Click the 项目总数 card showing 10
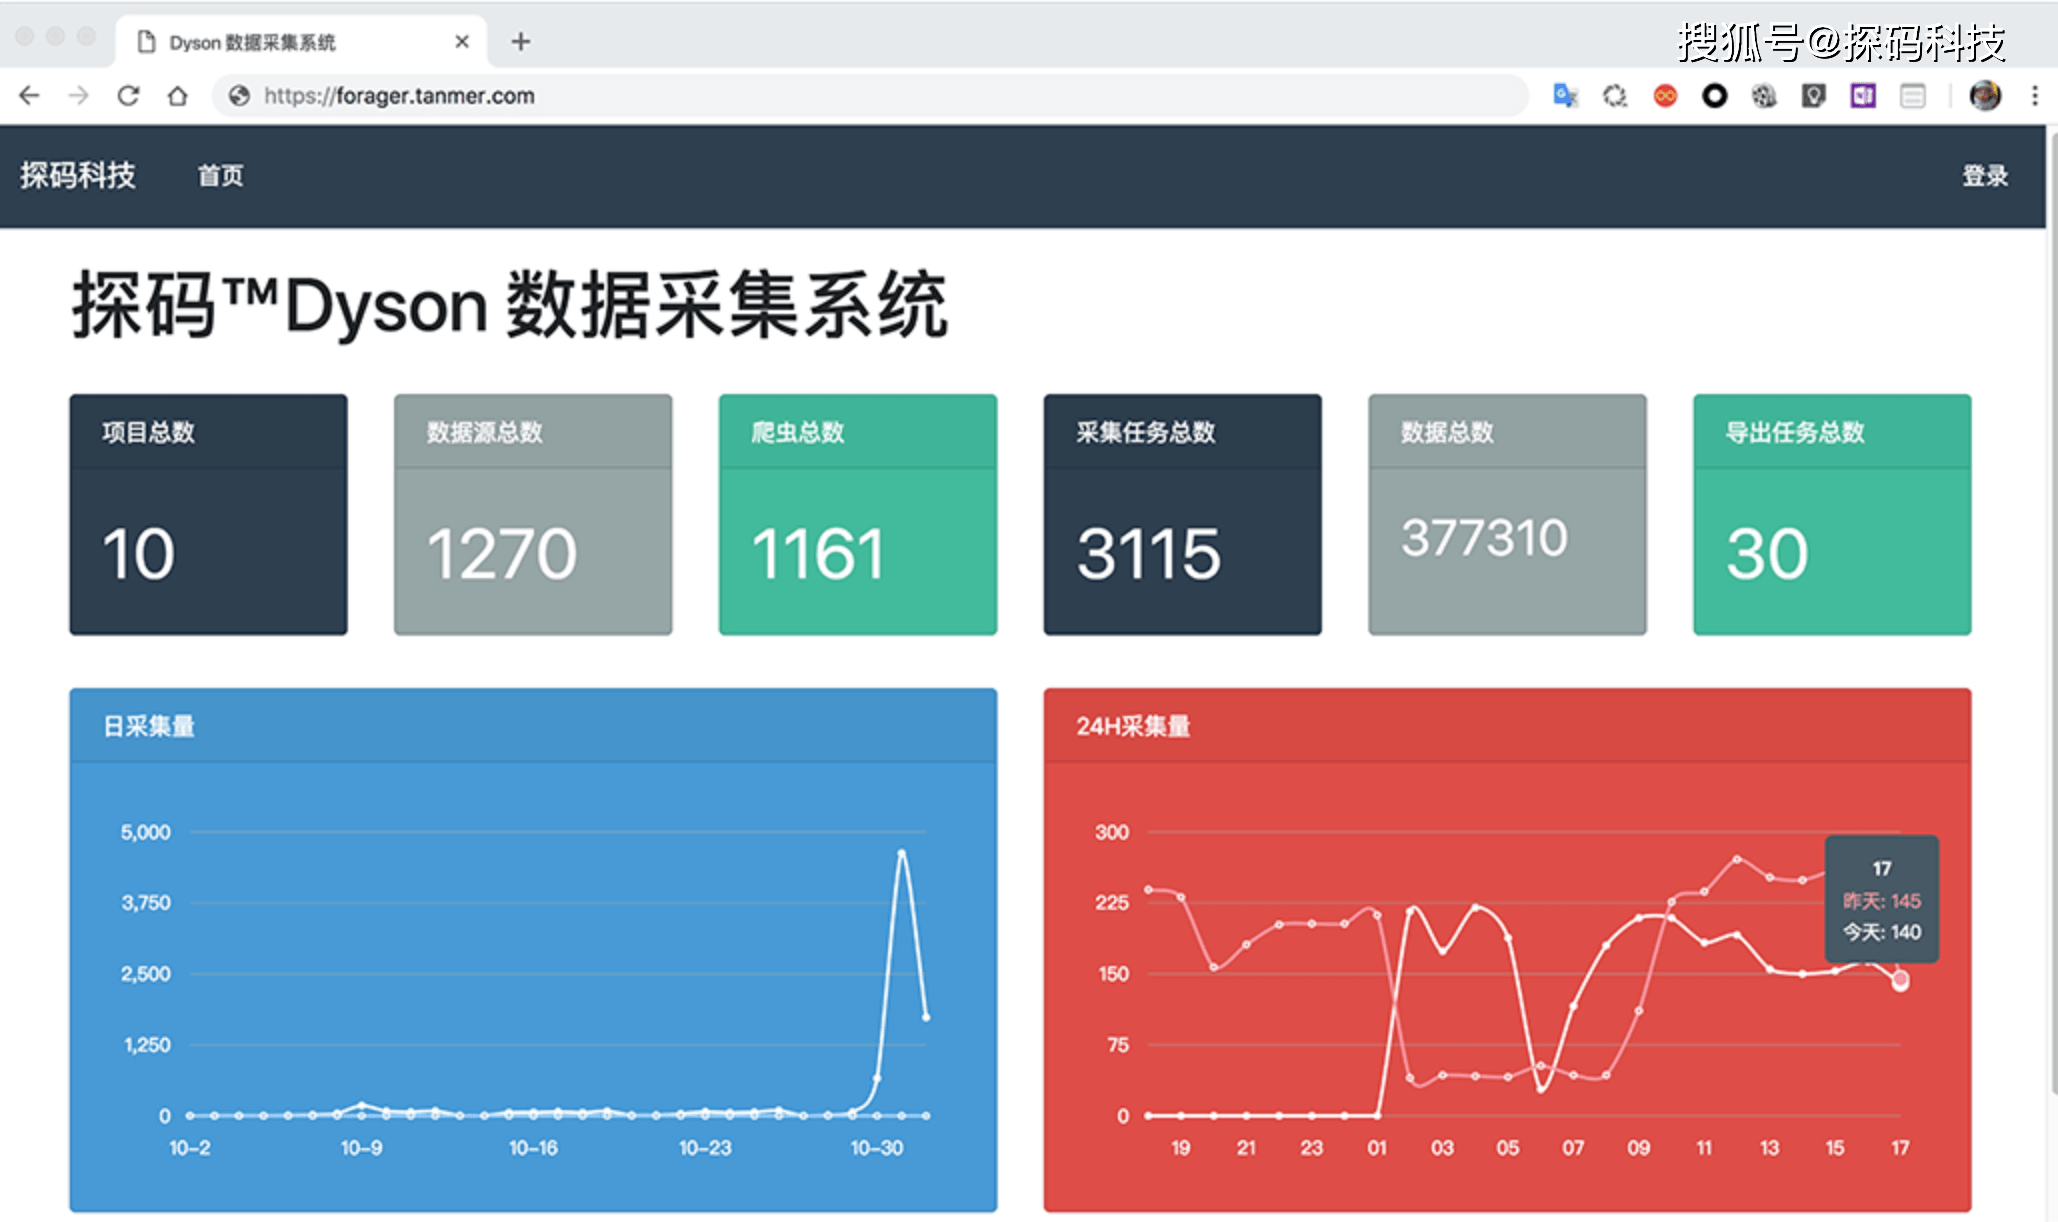This screenshot has width=2058, height=1222. pyautogui.click(x=209, y=515)
